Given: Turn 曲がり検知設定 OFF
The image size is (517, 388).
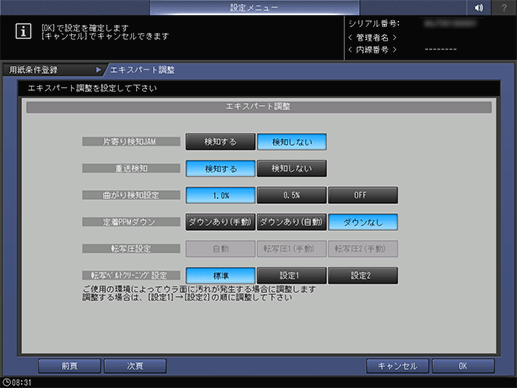Looking at the screenshot, I should coord(363,195).
